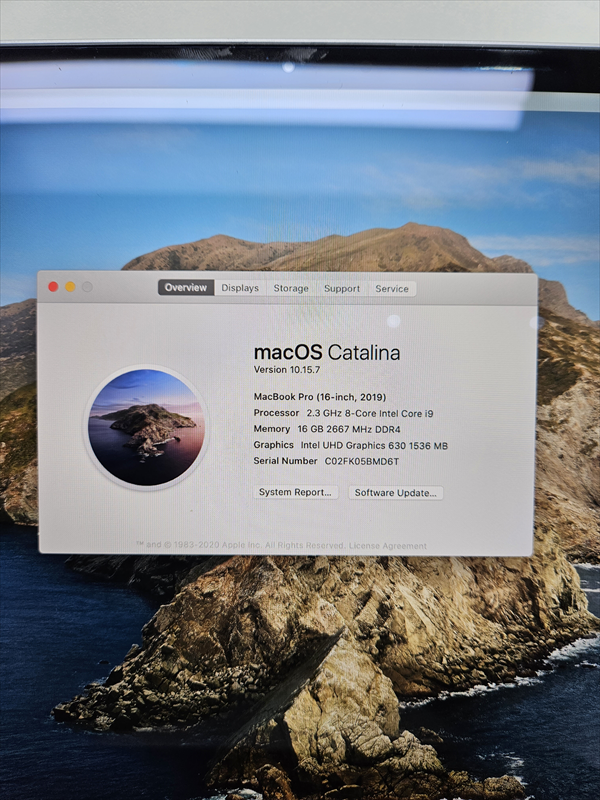
Task: Open the Storage tab
Action: click(x=291, y=288)
